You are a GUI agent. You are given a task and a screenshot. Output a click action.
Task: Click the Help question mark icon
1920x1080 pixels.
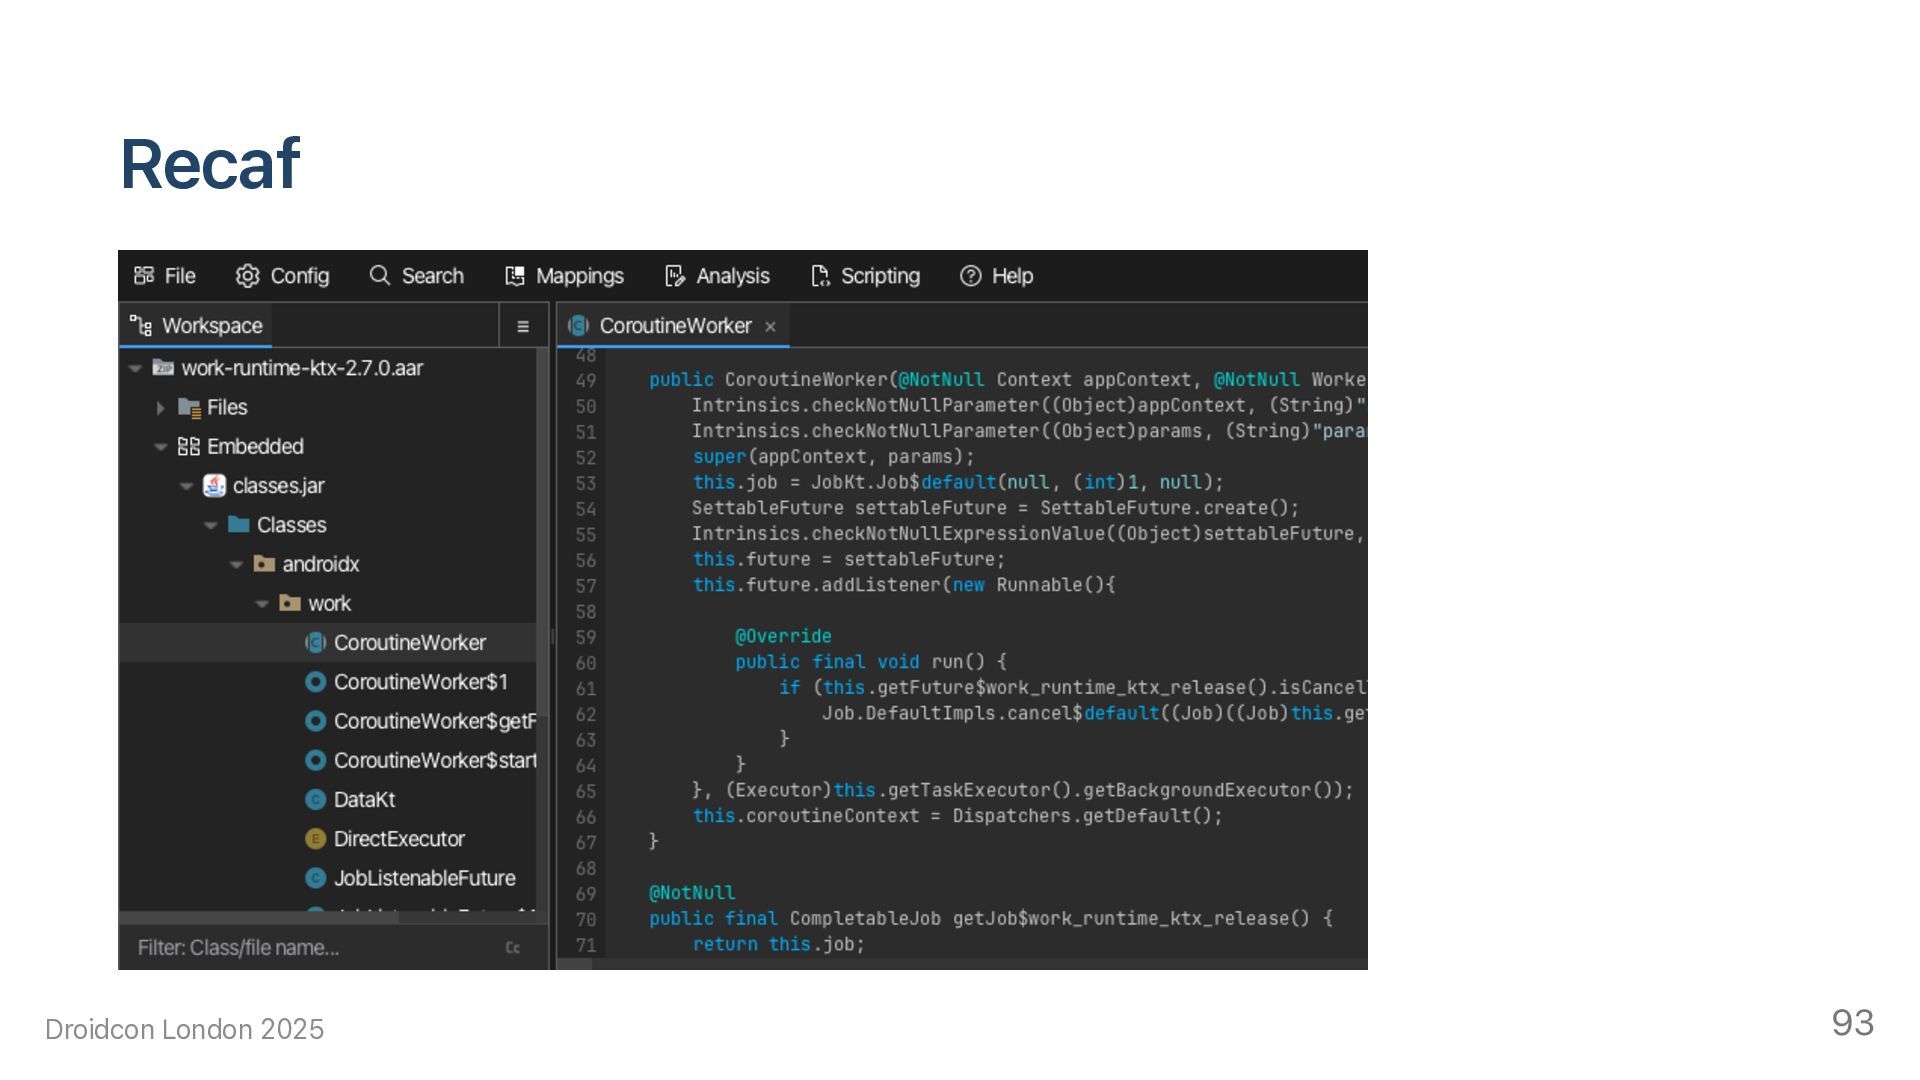pos(970,276)
